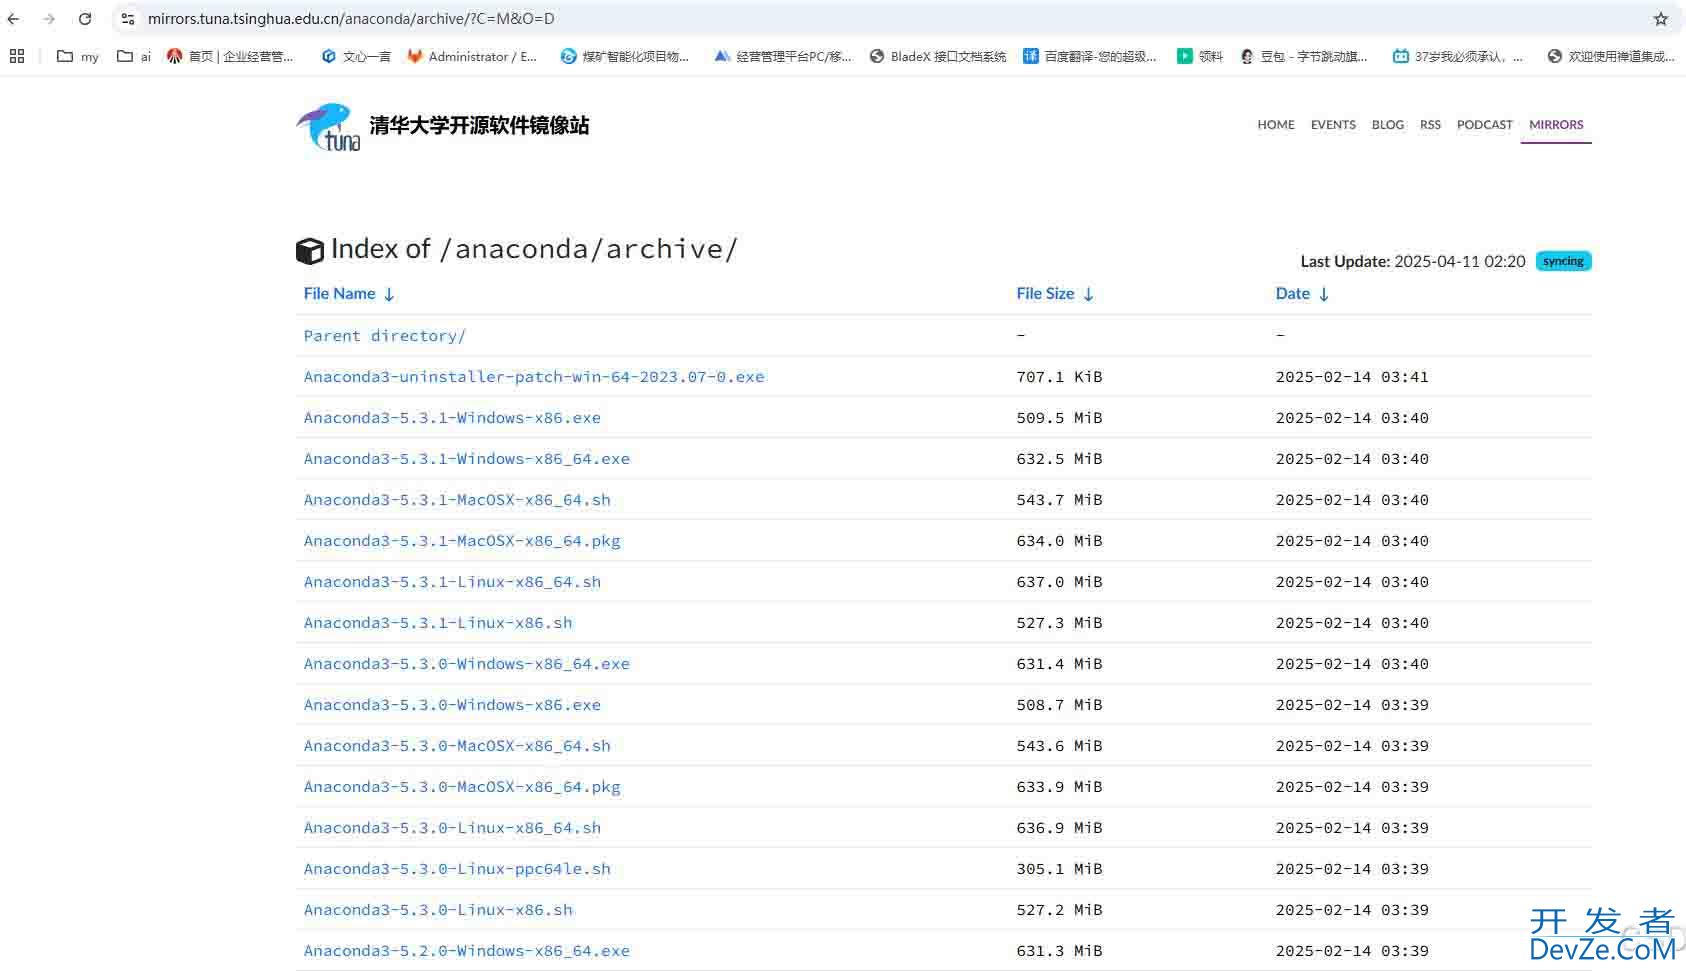Open 百度翻译 bookmark
Image resolution: width=1686 pixels, height=971 pixels.
pos(1090,56)
